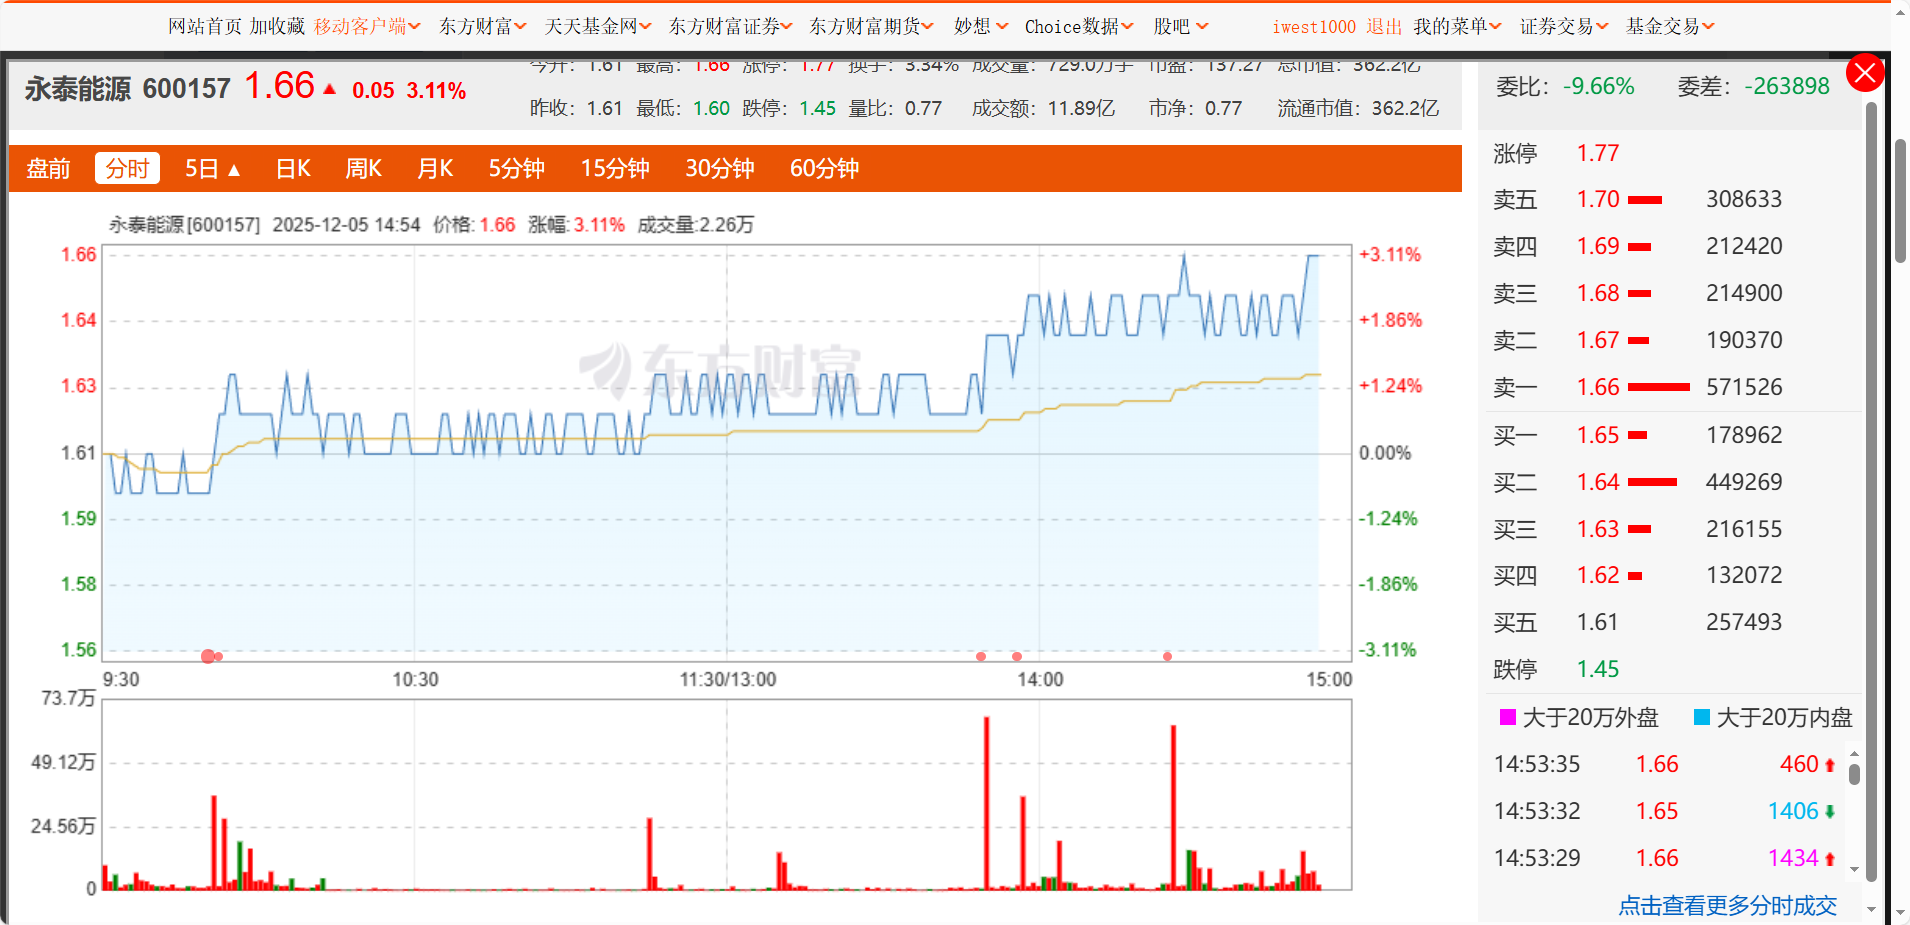Click the red up-arrow next to 1.66
Screen dimensions: 1910x925
point(330,89)
